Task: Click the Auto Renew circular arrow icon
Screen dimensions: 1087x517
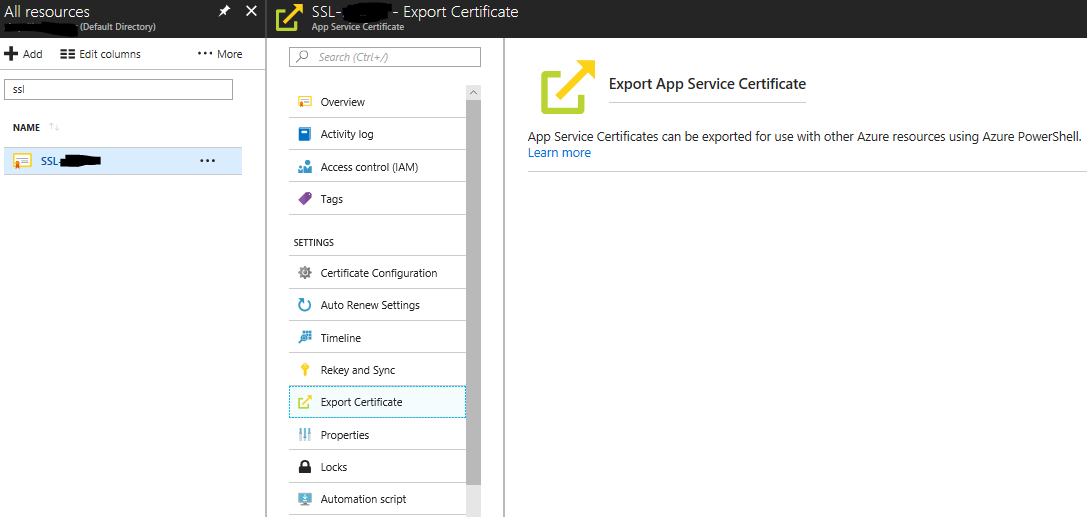Action: [x=304, y=305]
